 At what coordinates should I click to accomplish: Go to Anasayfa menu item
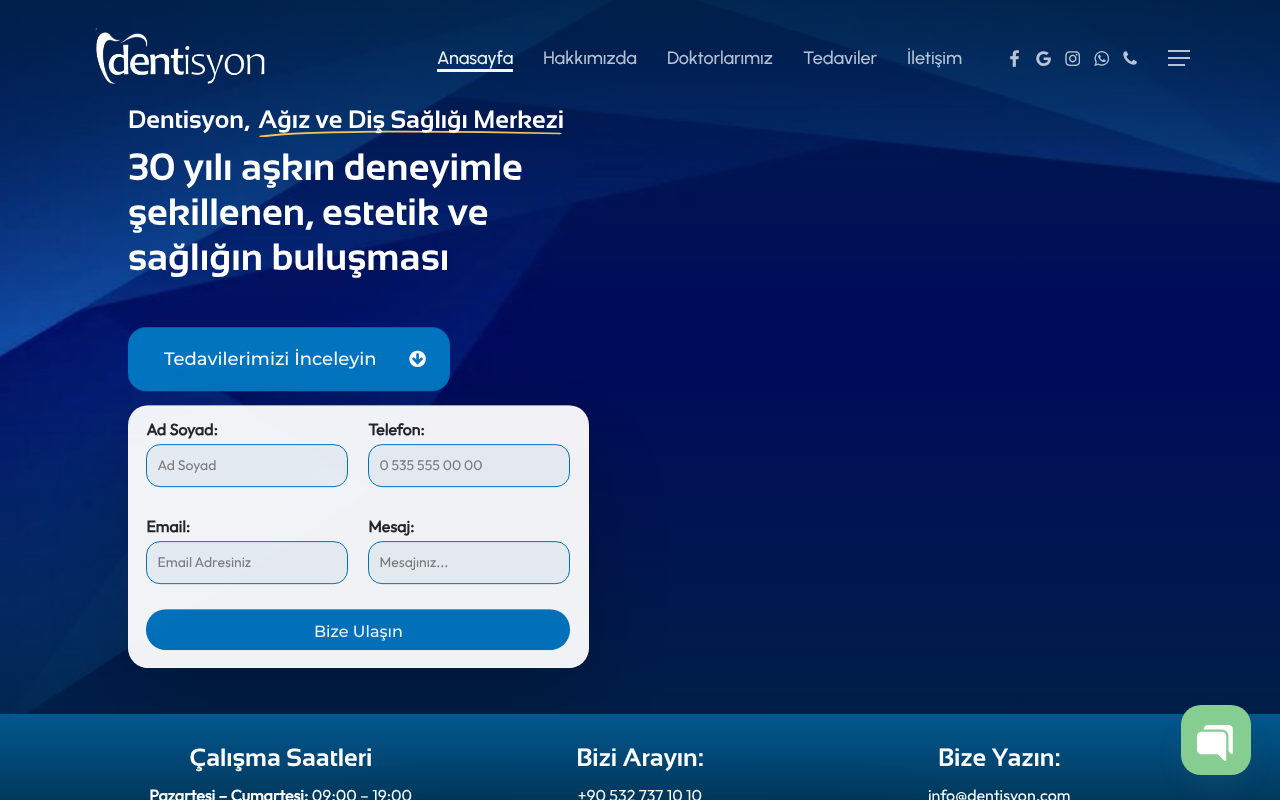[475, 58]
